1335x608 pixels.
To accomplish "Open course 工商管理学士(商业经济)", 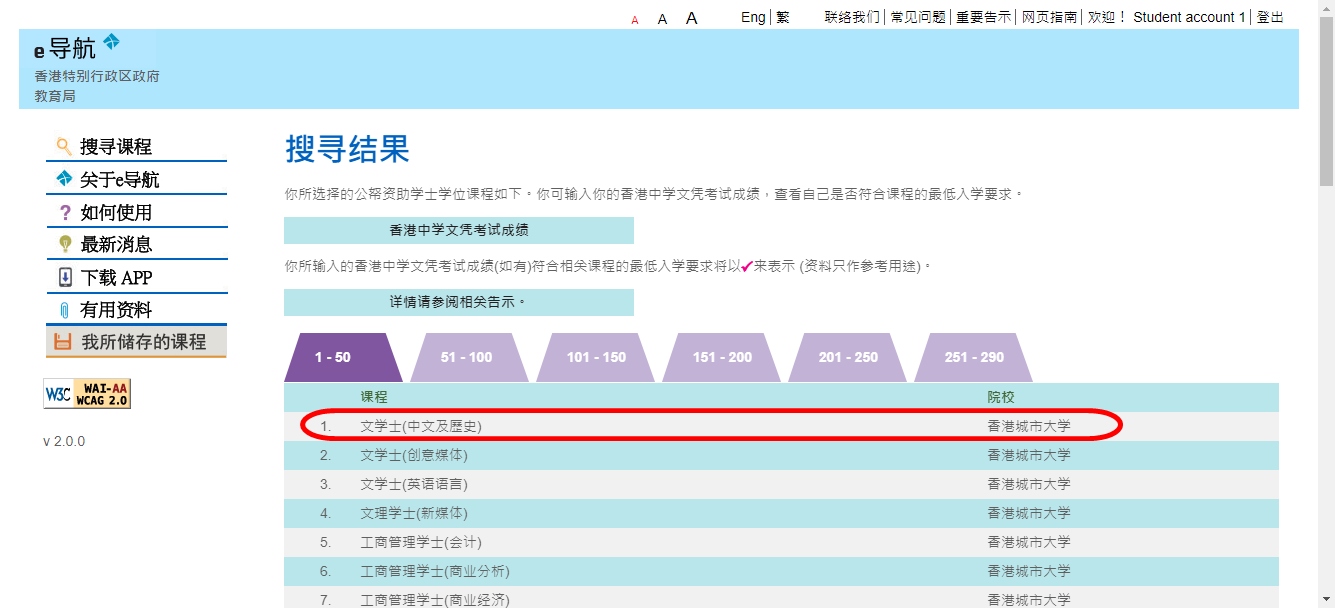I will pos(435,600).
